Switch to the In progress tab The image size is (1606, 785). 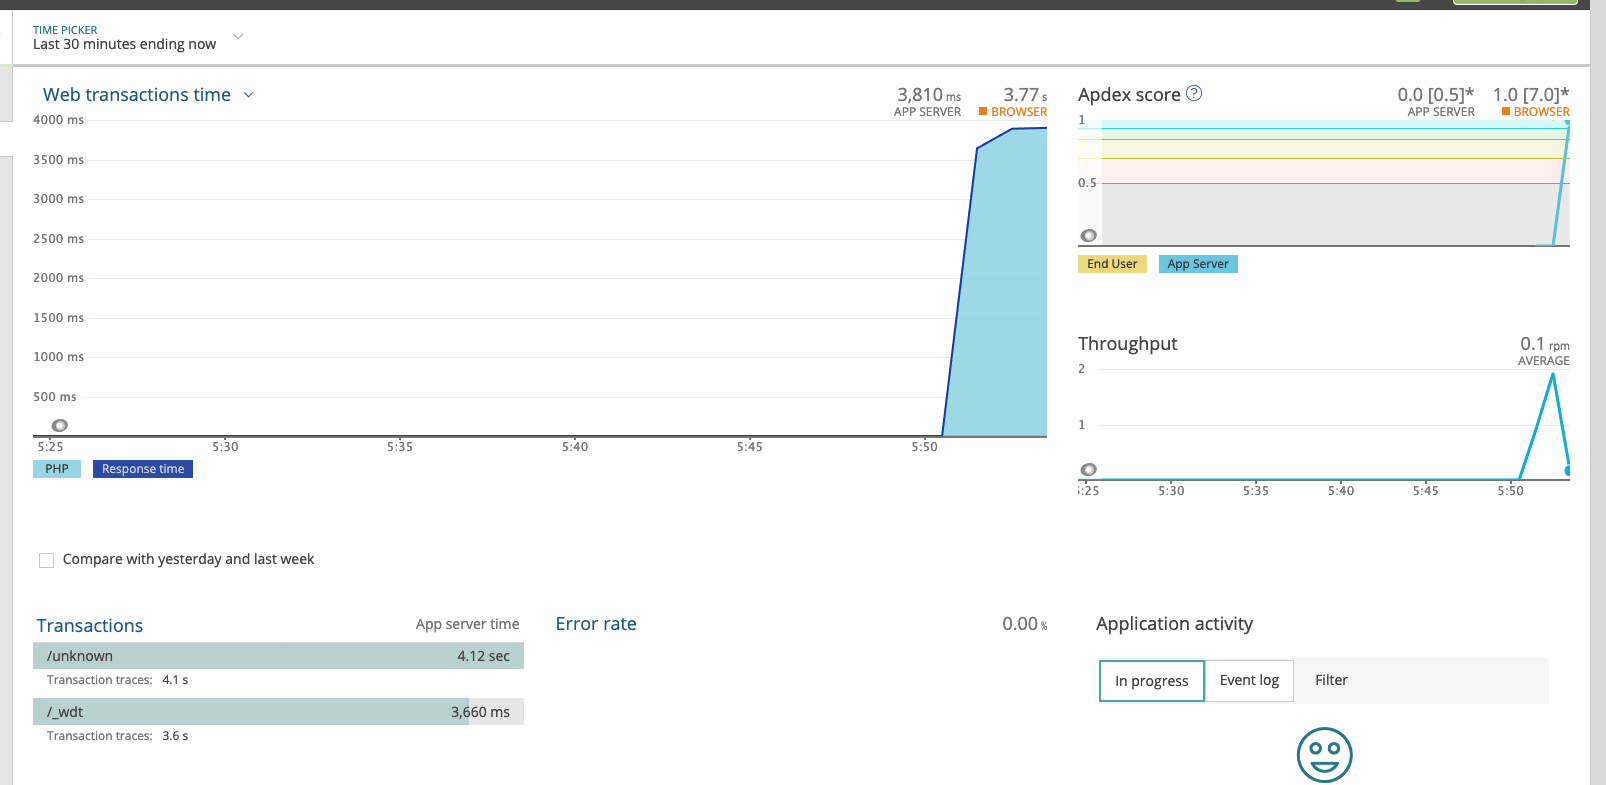click(1152, 681)
